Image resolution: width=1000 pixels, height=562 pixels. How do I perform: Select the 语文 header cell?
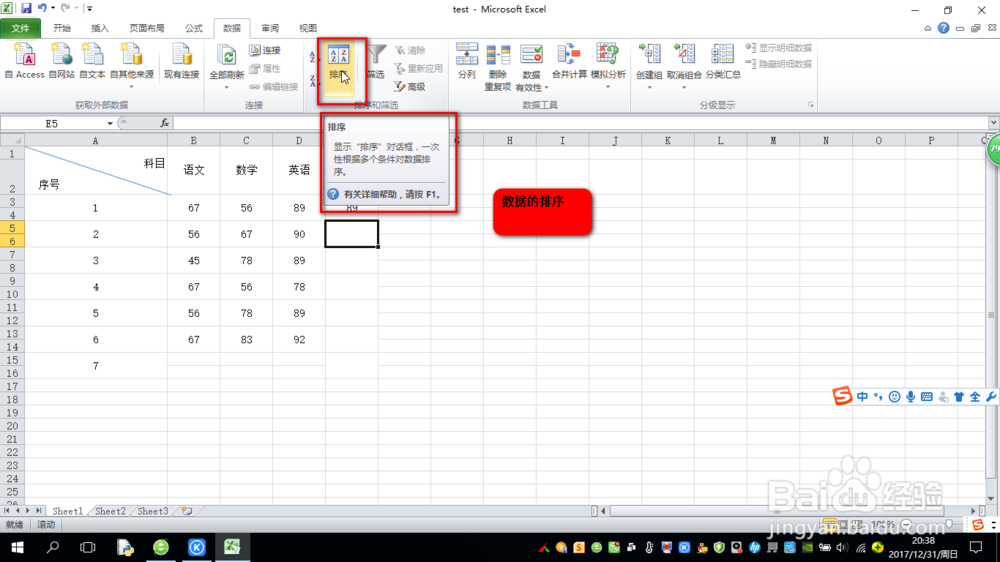tap(193, 170)
